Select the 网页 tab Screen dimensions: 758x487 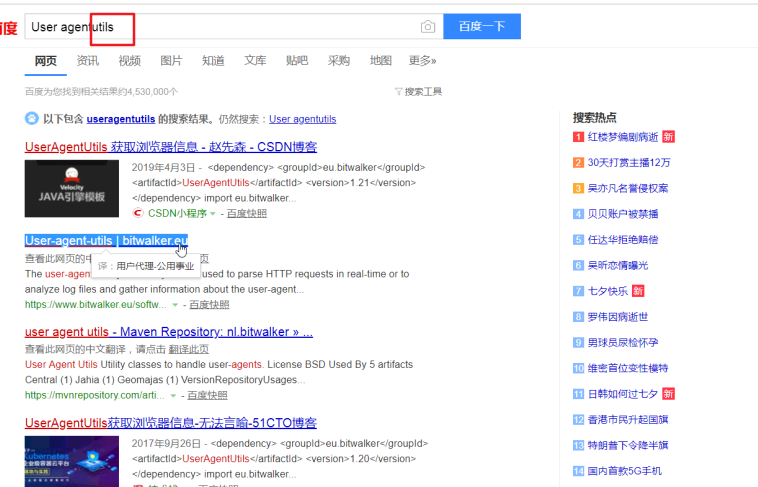click(45, 60)
